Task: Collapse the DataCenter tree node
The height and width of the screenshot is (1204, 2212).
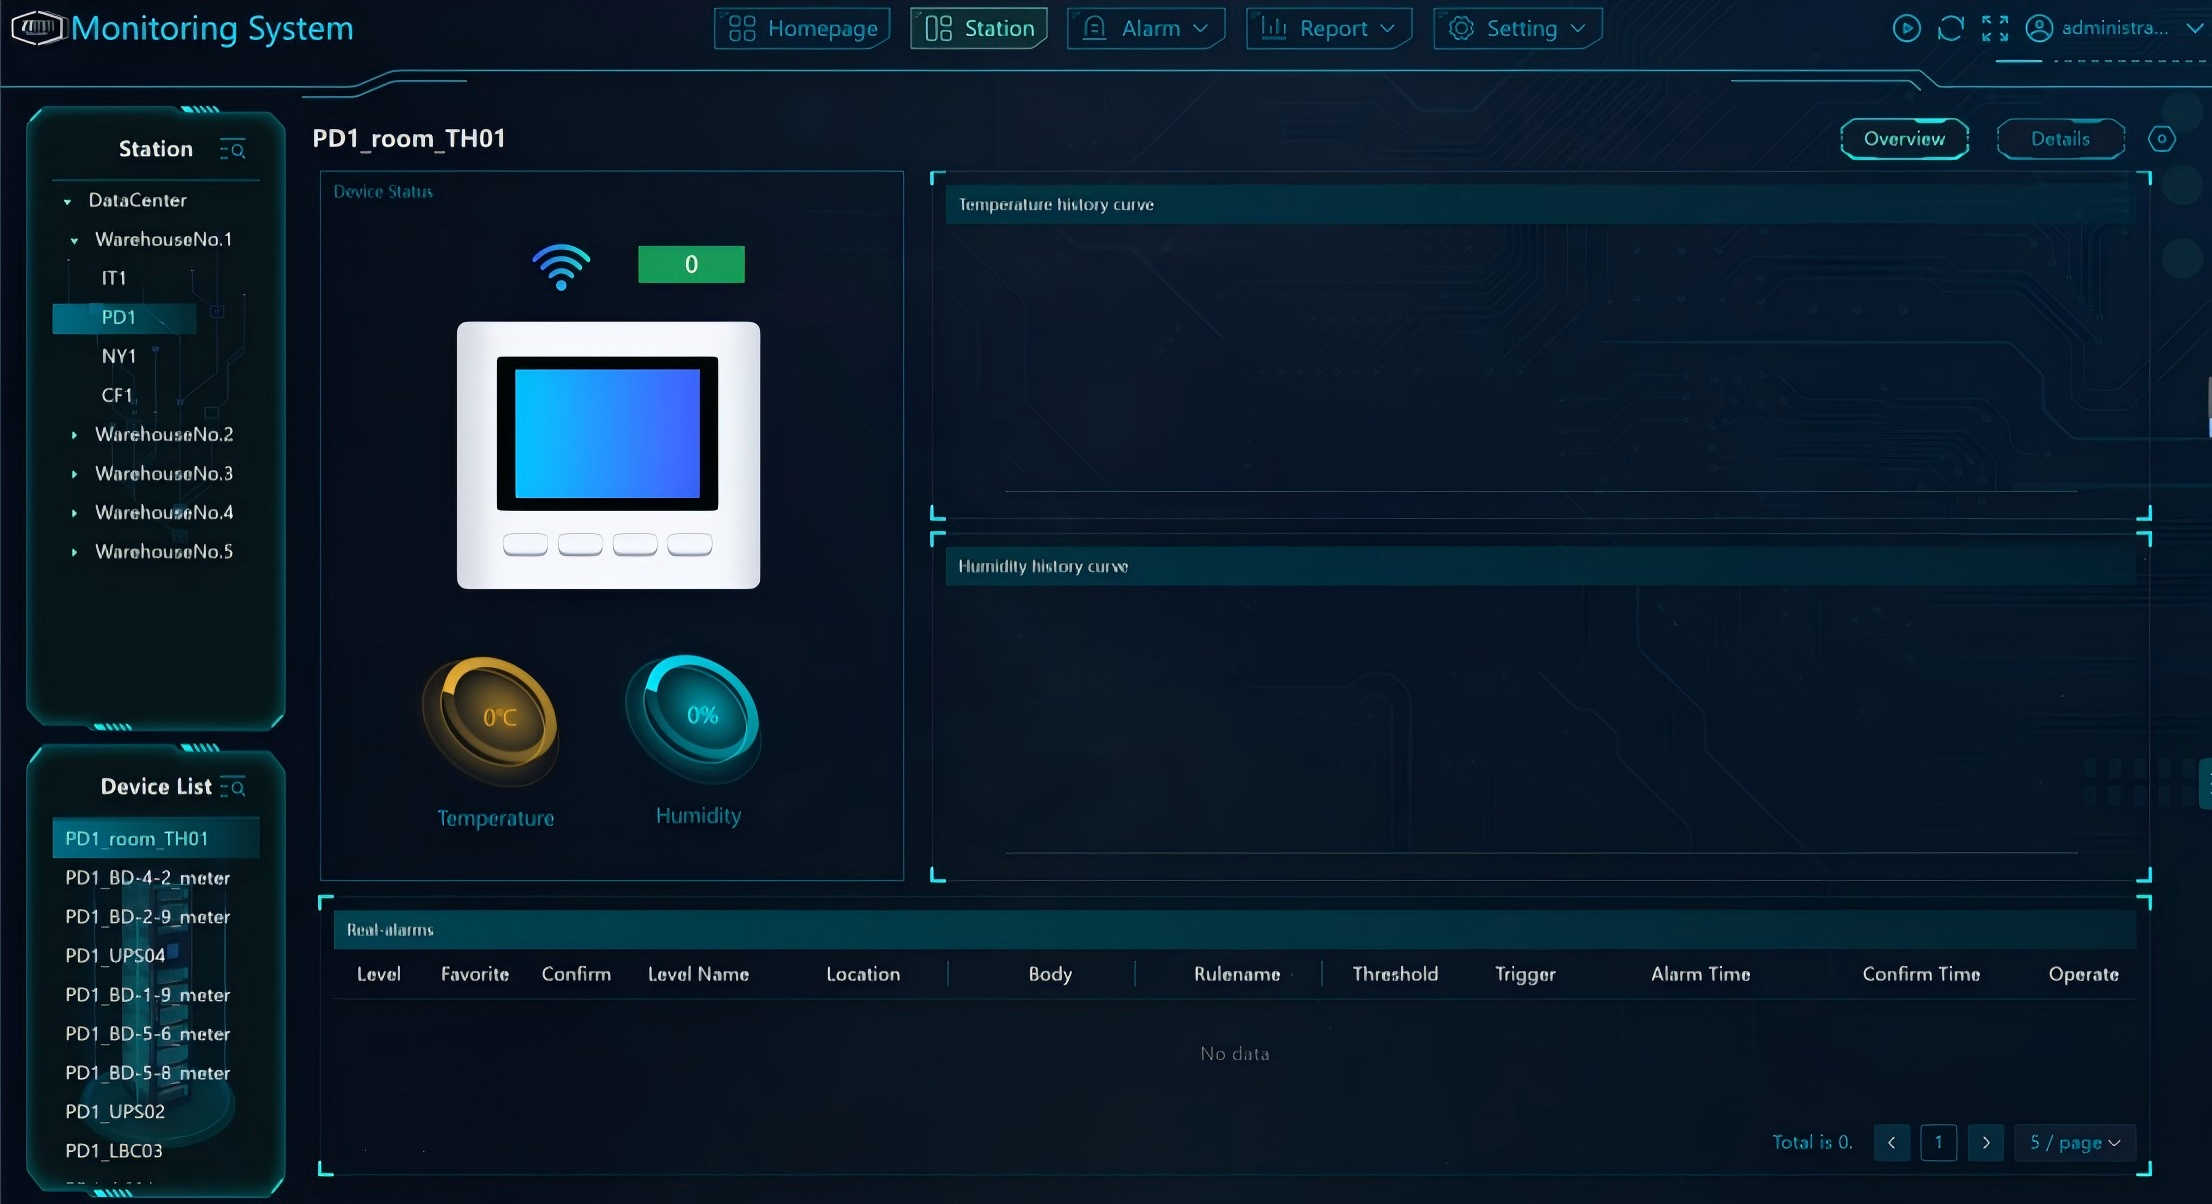Action: pyautogui.click(x=67, y=201)
